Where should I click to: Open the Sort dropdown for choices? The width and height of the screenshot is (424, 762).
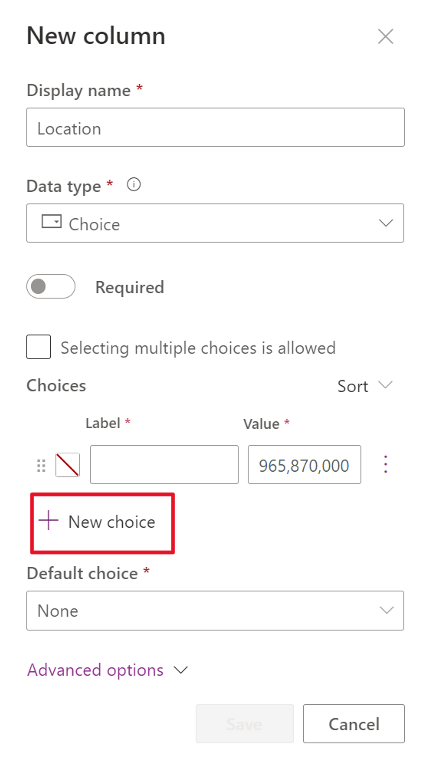point(365,386)
